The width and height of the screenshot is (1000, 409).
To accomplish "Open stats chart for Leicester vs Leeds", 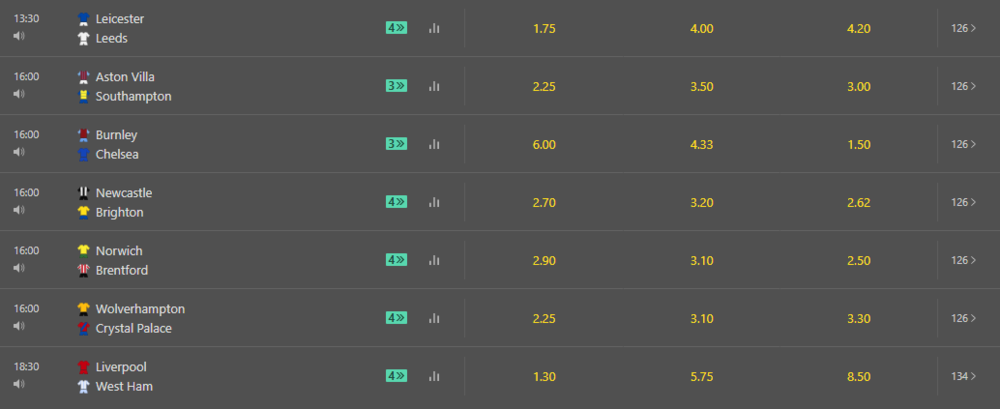I will 434,28.
